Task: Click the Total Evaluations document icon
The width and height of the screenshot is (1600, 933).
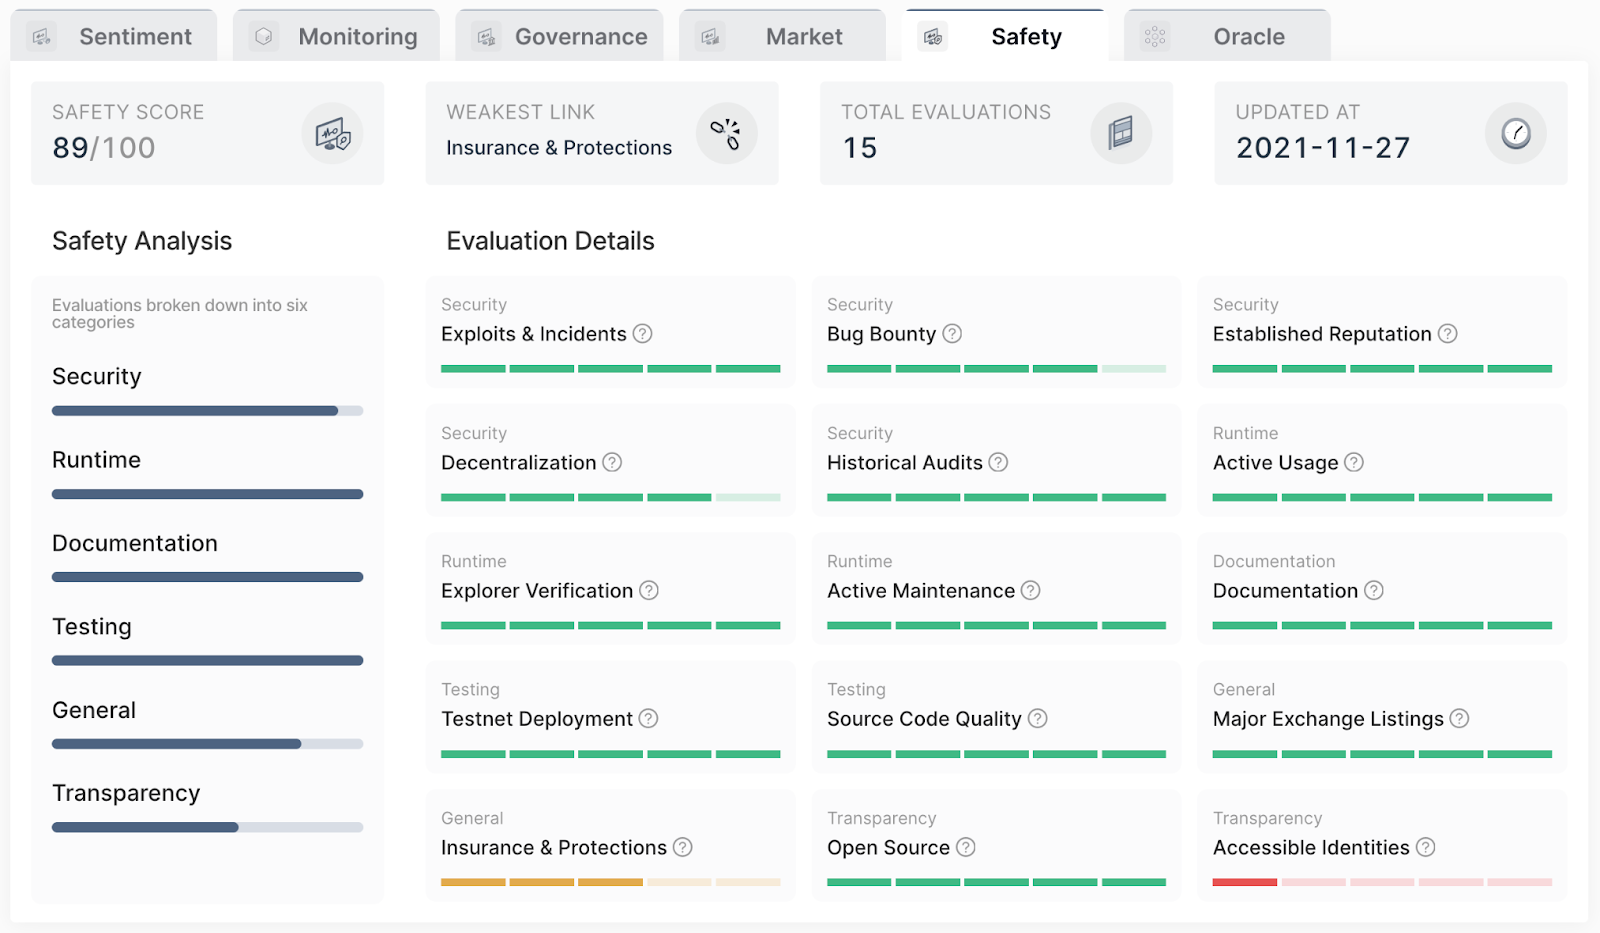Action: 1120,134
